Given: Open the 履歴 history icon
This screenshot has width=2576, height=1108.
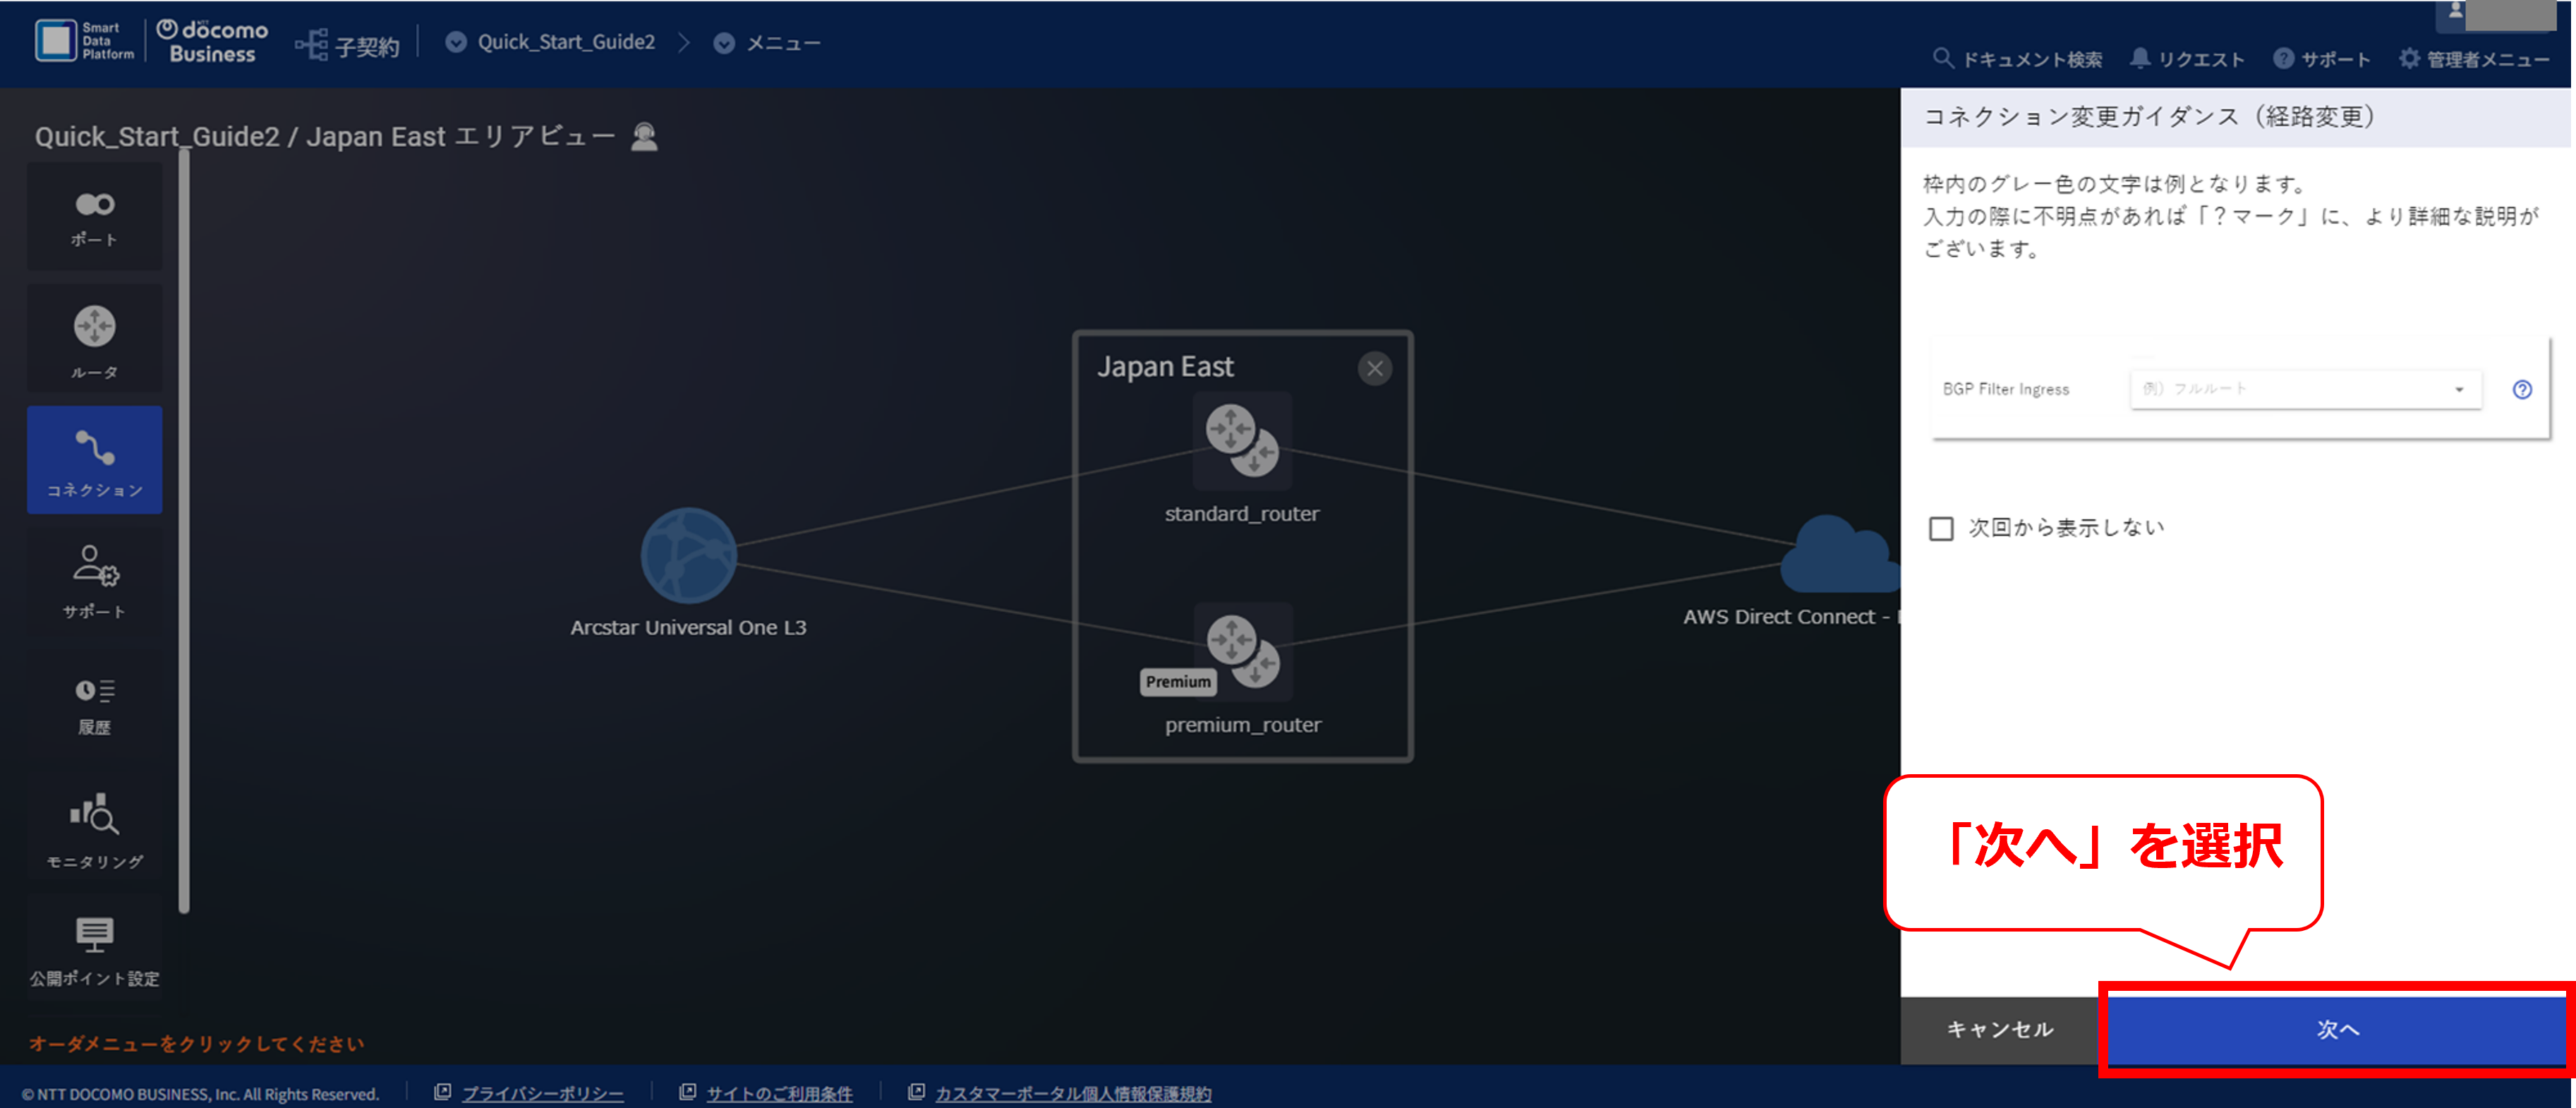Looking at the screenshot, I should (94, 705).
